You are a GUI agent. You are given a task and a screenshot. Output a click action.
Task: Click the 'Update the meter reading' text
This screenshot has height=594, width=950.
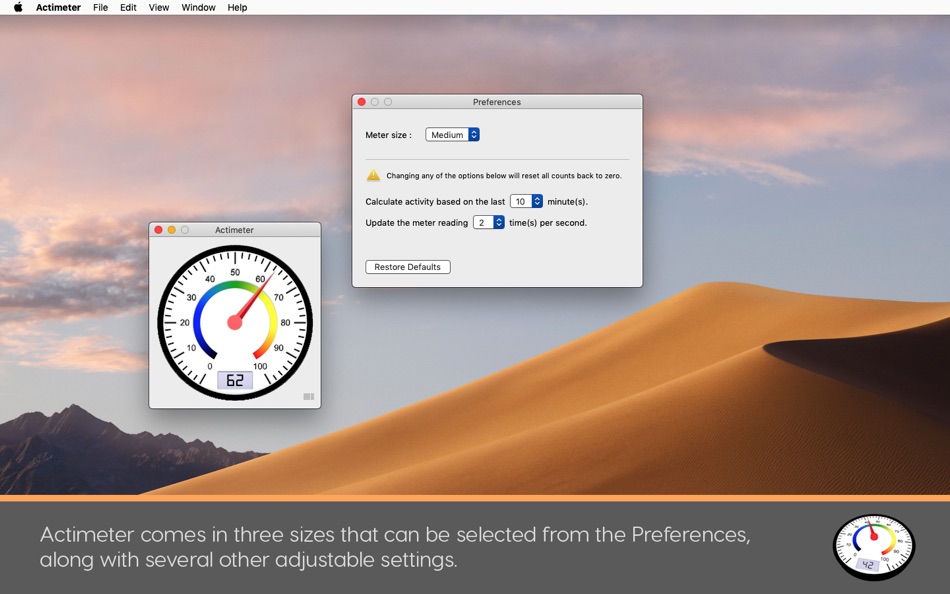click(417, 222)
